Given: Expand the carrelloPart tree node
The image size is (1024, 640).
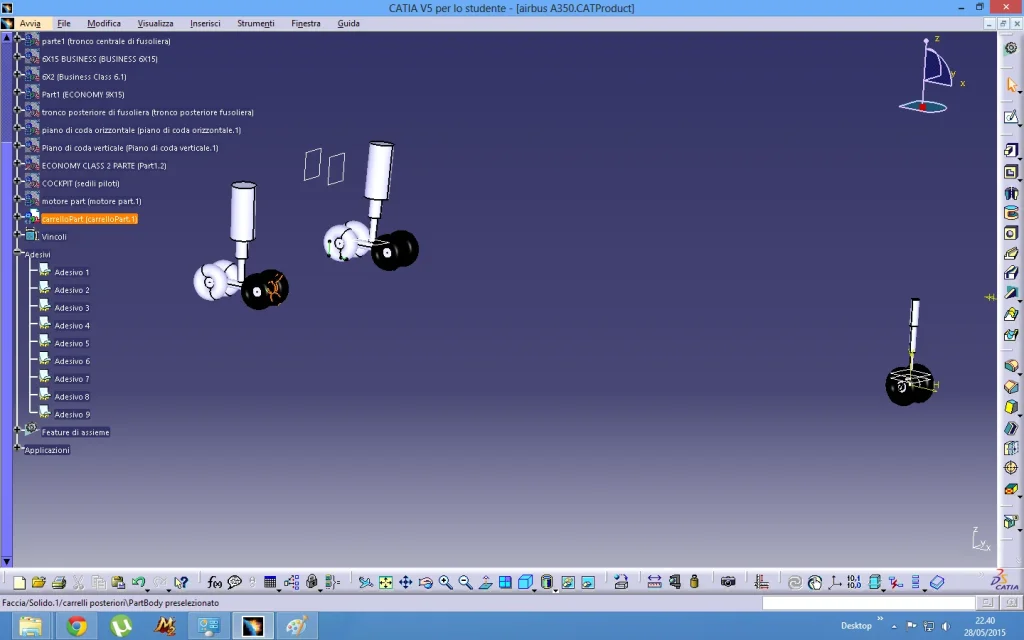Looking at the screenshot, I should 18,216.
